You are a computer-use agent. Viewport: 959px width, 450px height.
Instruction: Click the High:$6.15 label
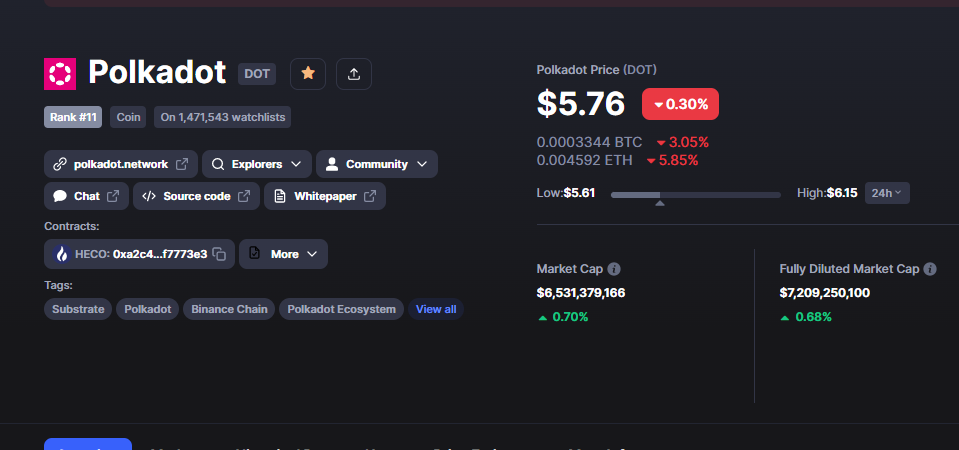827,193
